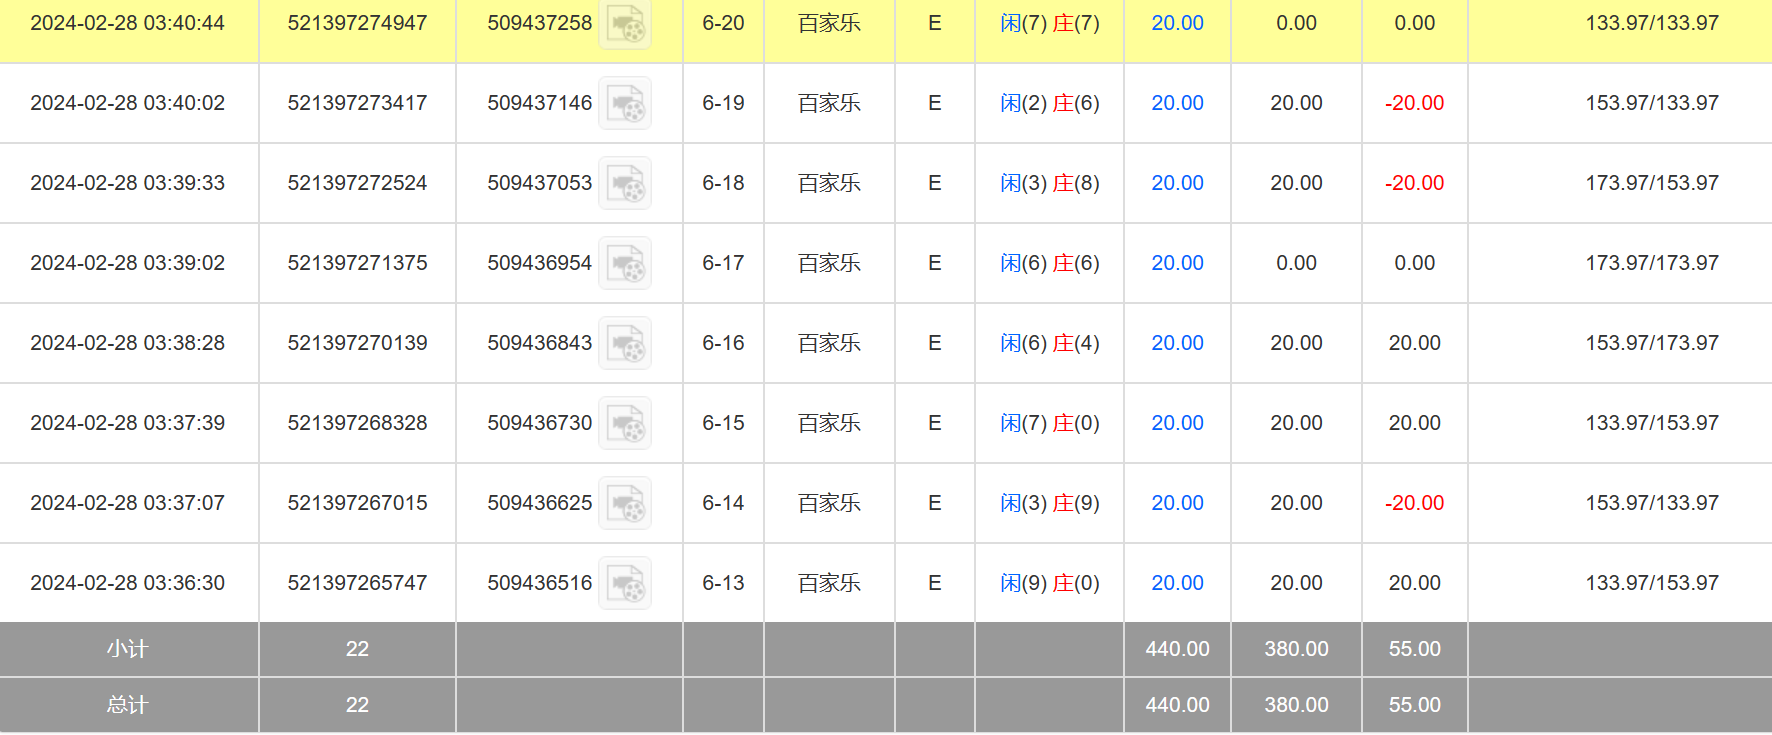Viewport: 1772px width, 735px height.
Task: Click replay icon beside 509437053
Action: [625, 183]
